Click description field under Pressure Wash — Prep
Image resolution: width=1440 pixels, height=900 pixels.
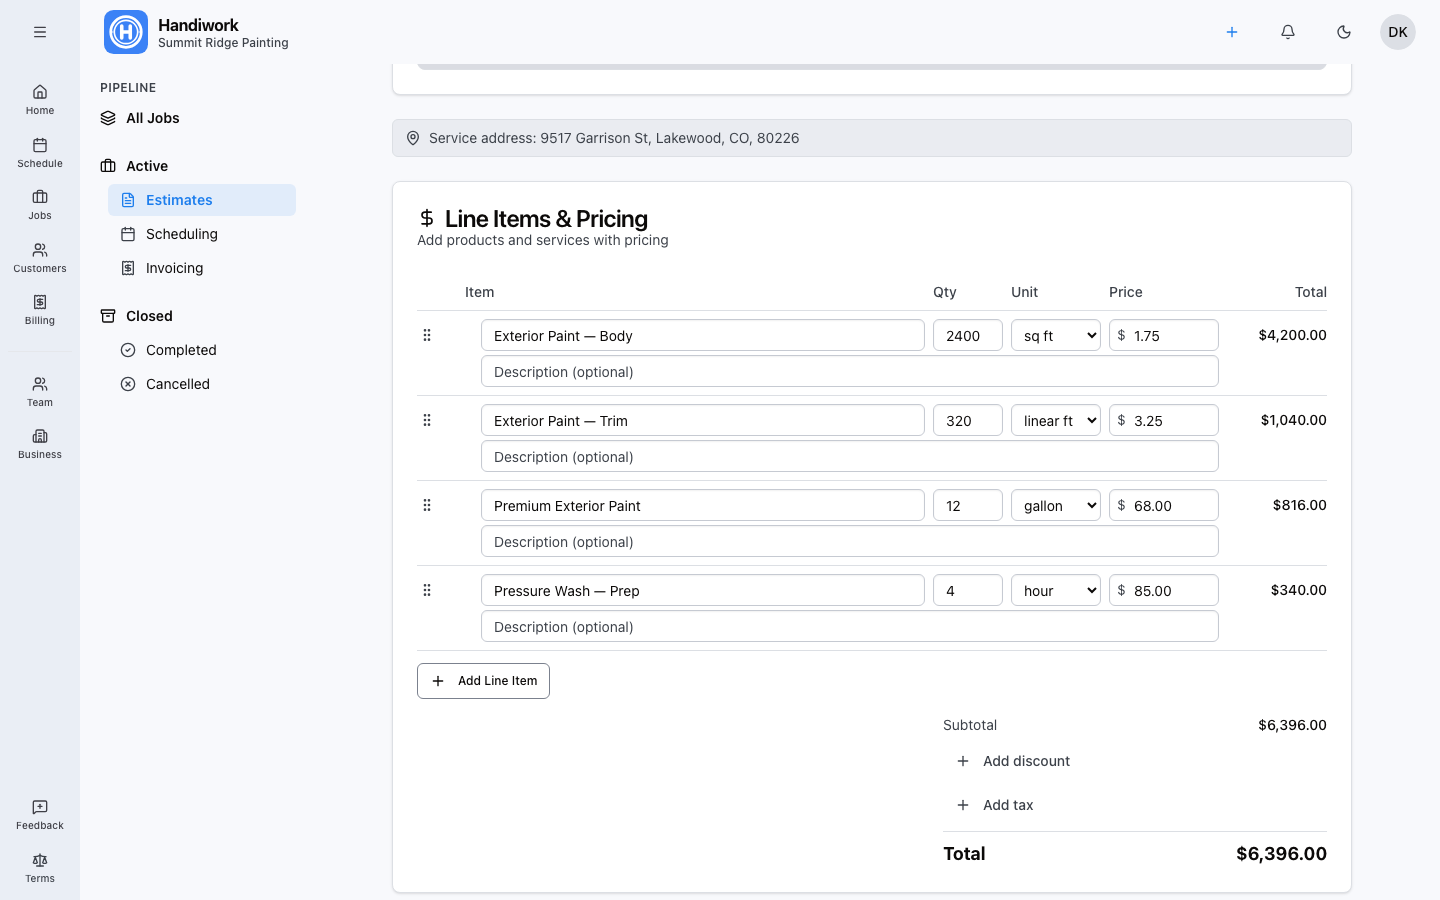tap(850, 626)
